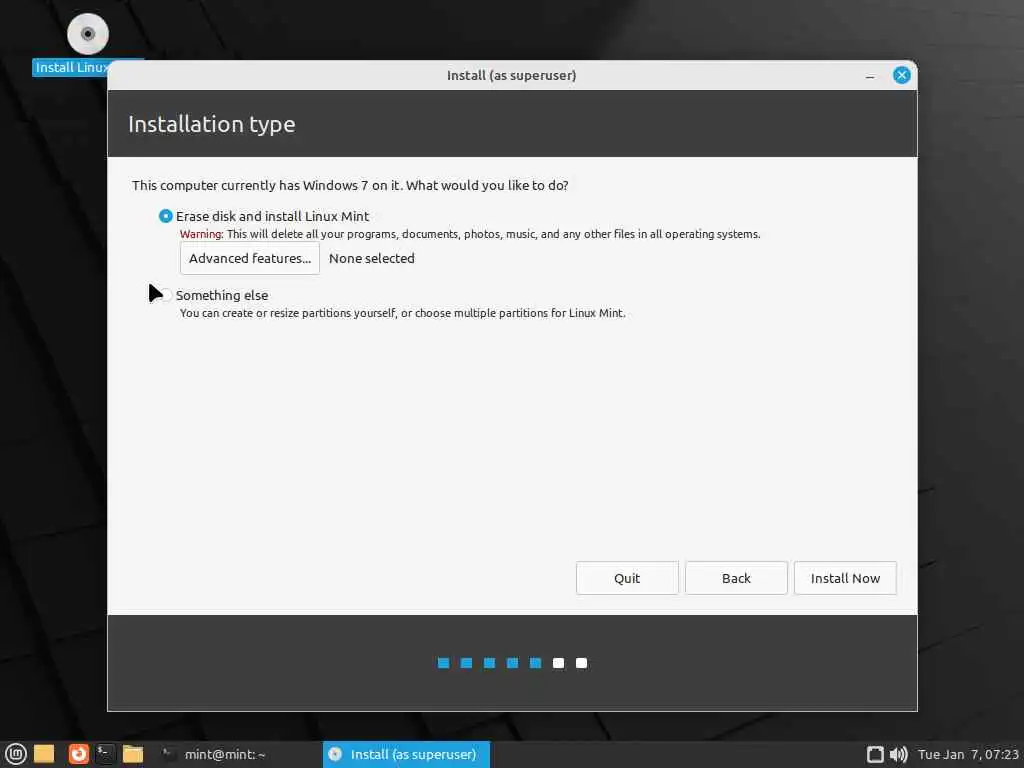Open the Terminal launcher in panel
The image size is (1024, 768).
[x=104, y=754]
